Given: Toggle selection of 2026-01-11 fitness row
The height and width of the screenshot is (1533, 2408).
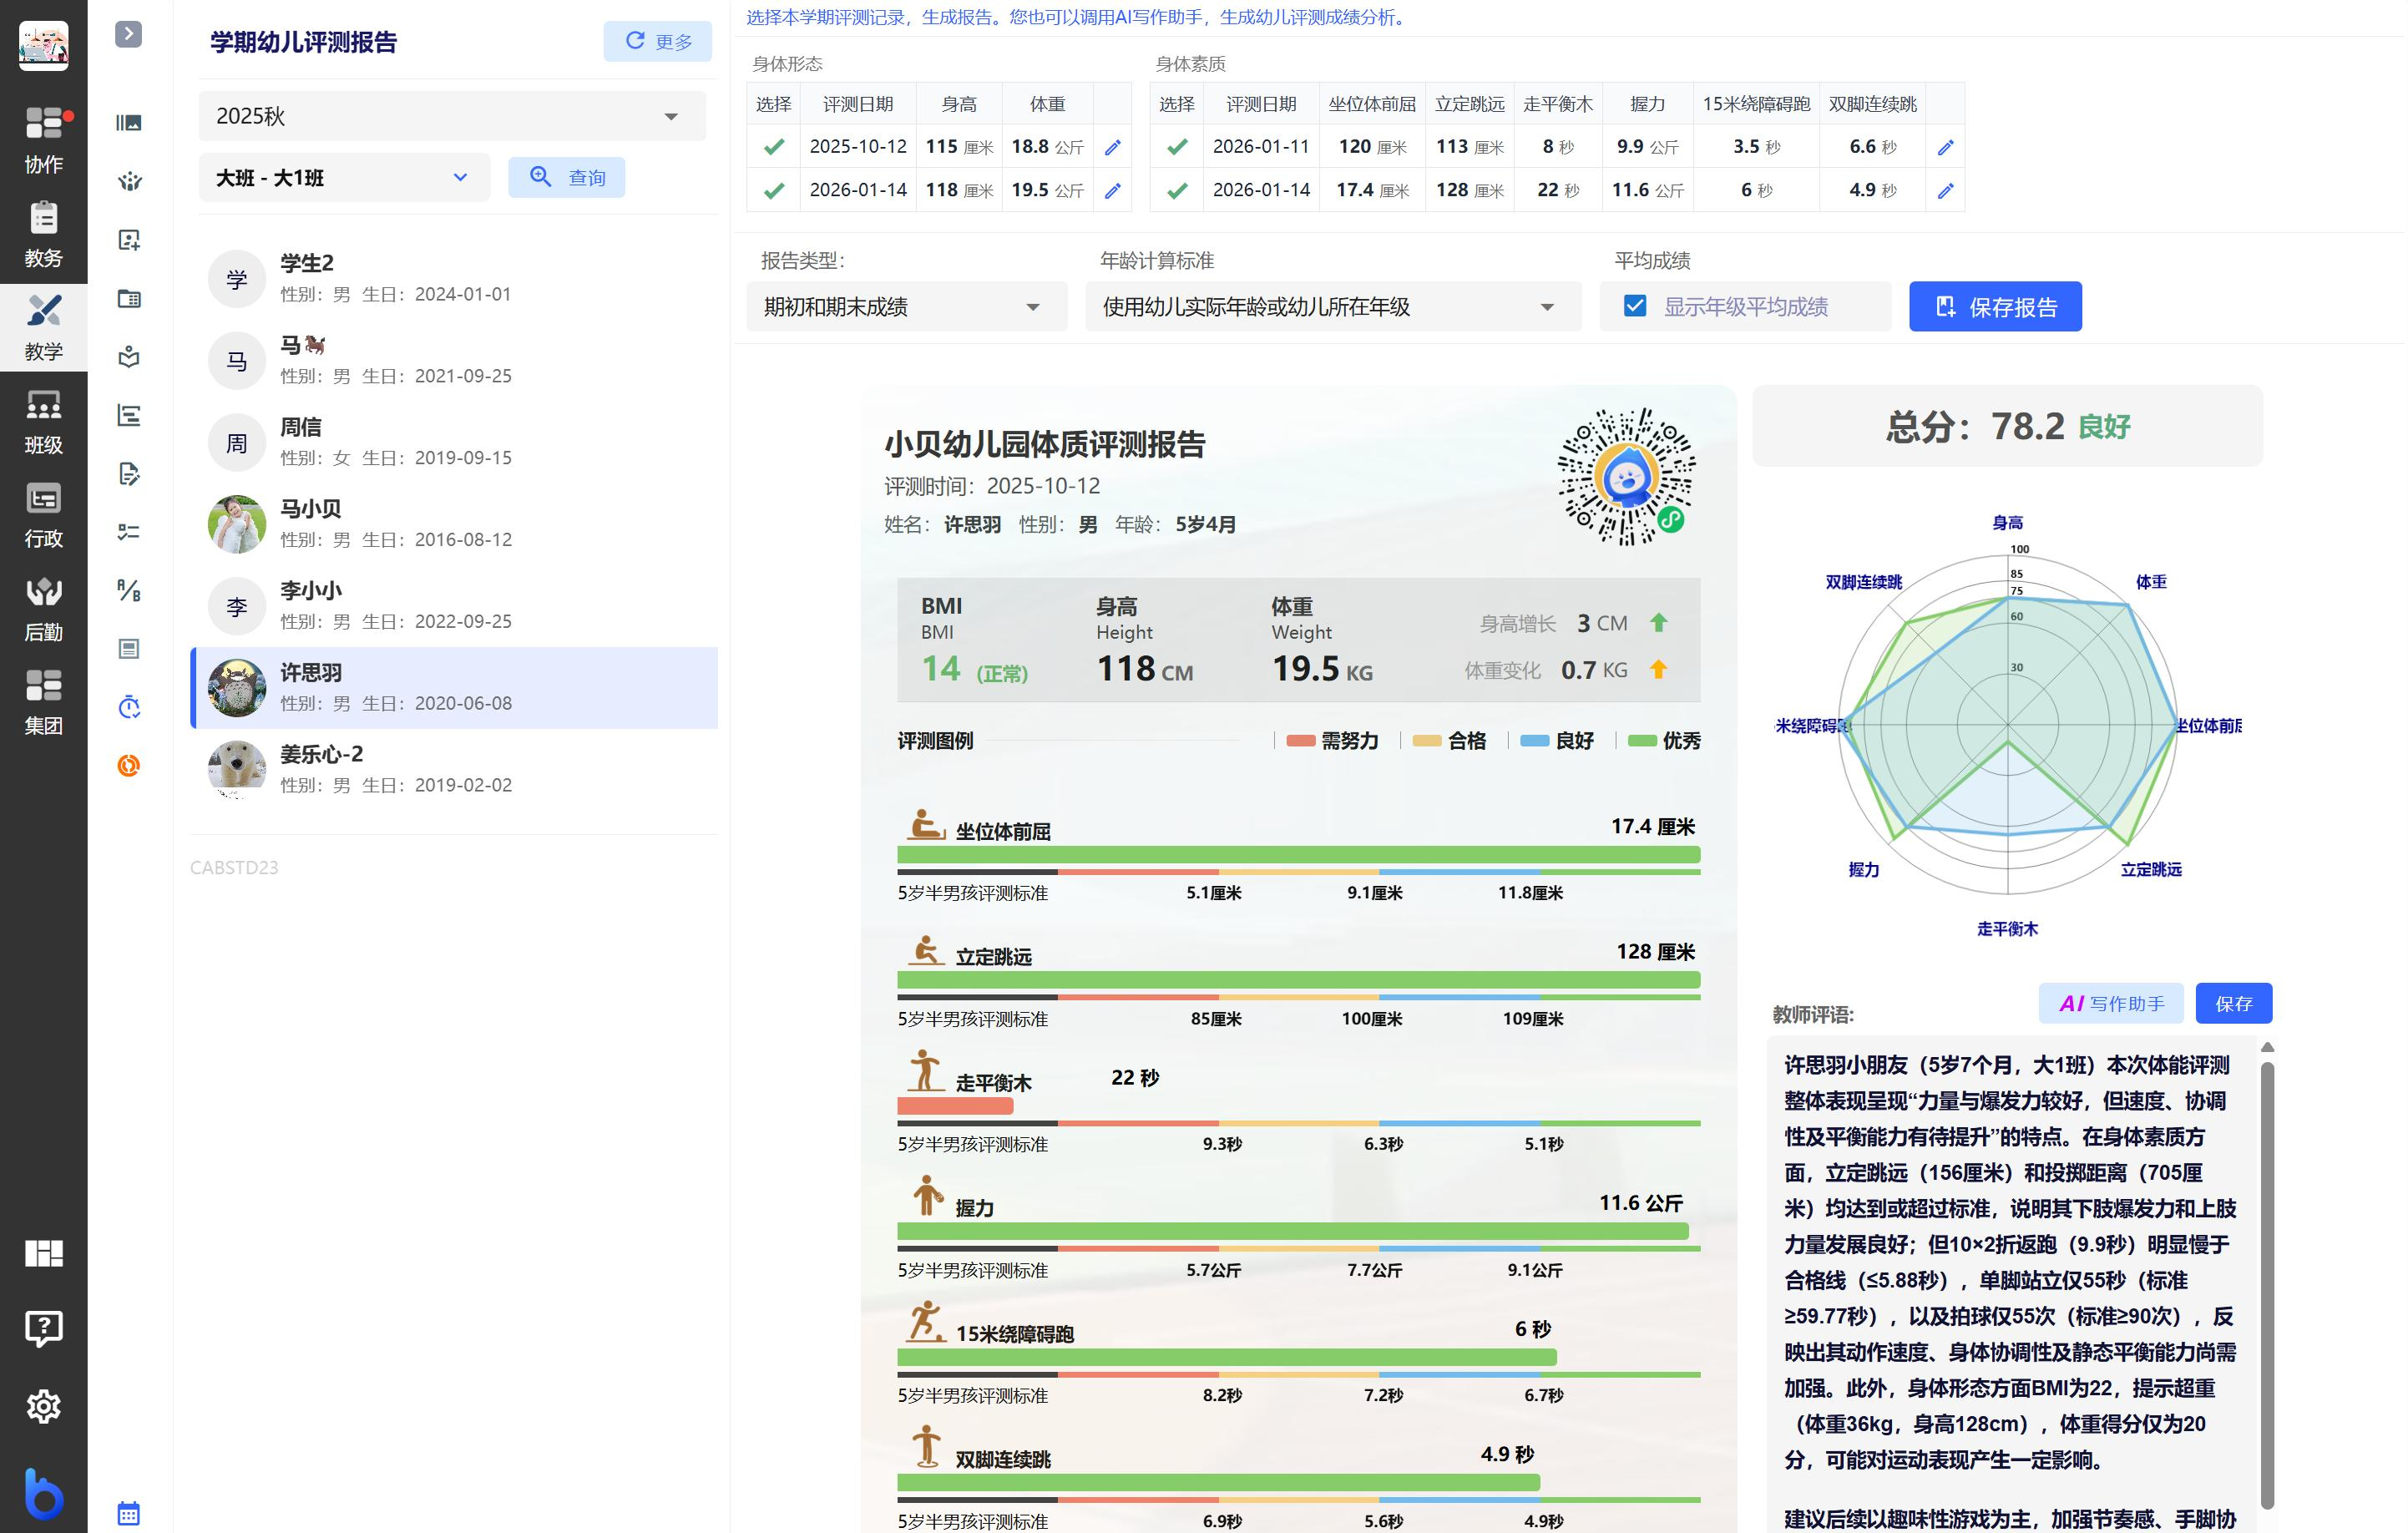Looking at the screenshot, I should click(x=1177, y=147).
